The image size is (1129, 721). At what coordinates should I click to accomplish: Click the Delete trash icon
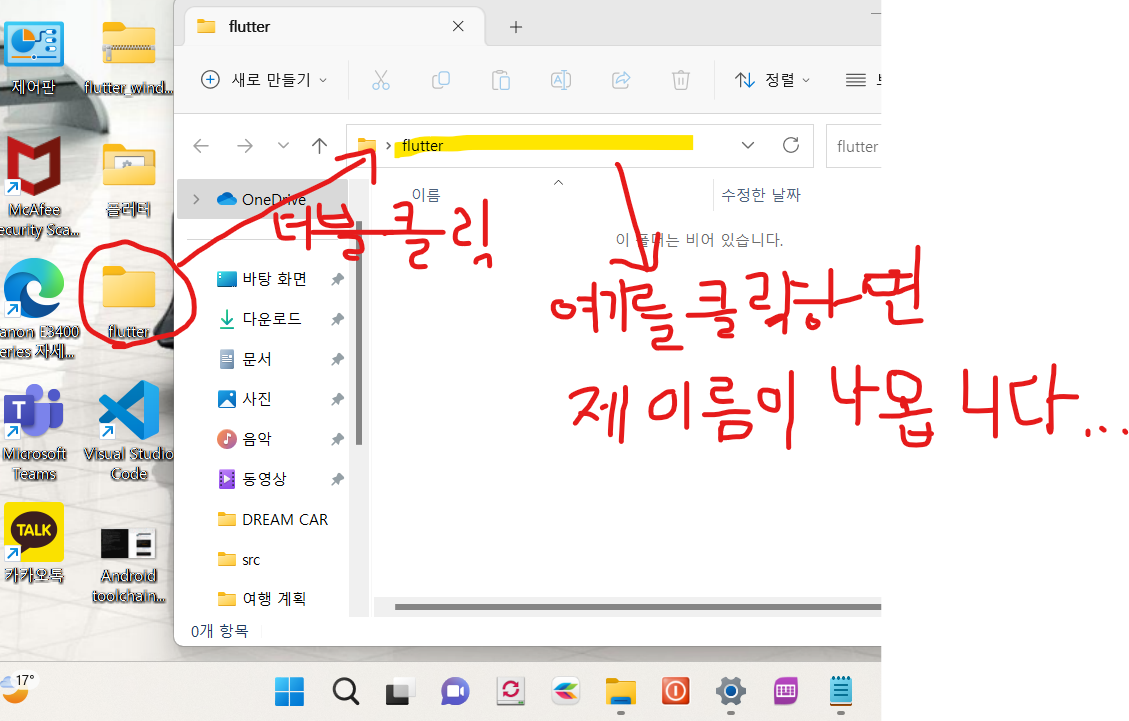point(680,80)
